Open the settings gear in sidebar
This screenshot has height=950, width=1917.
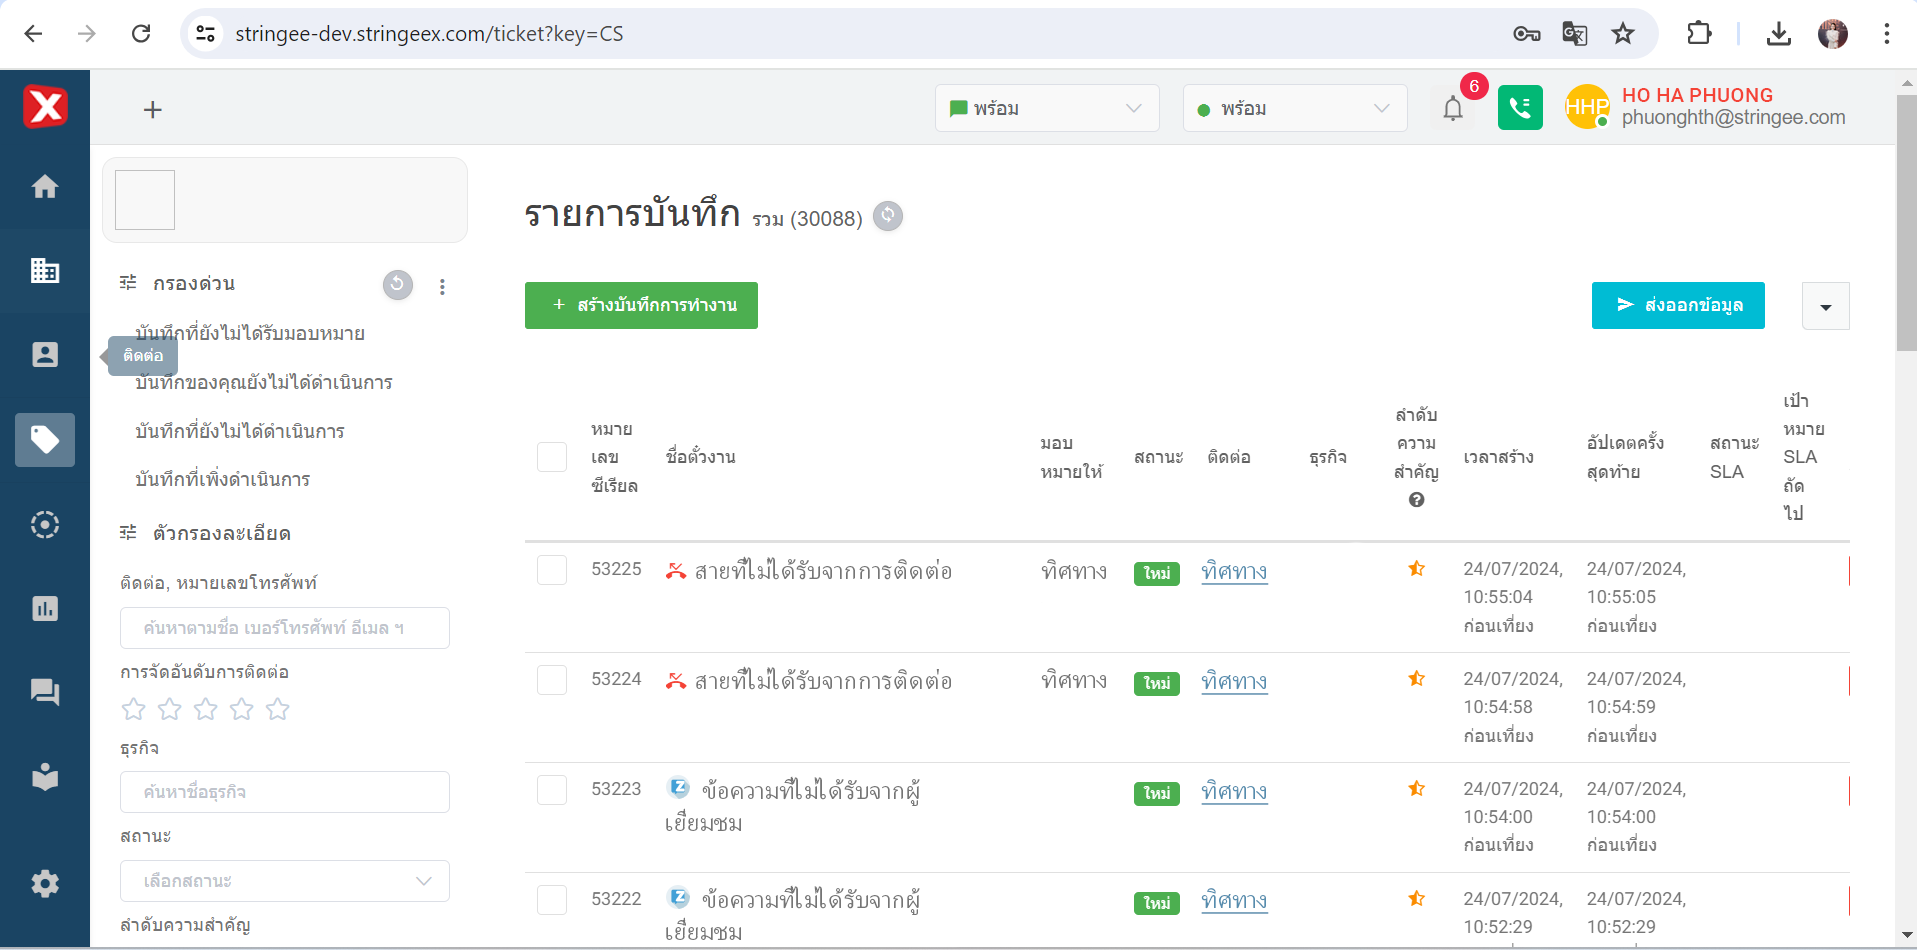click(45, 883)
